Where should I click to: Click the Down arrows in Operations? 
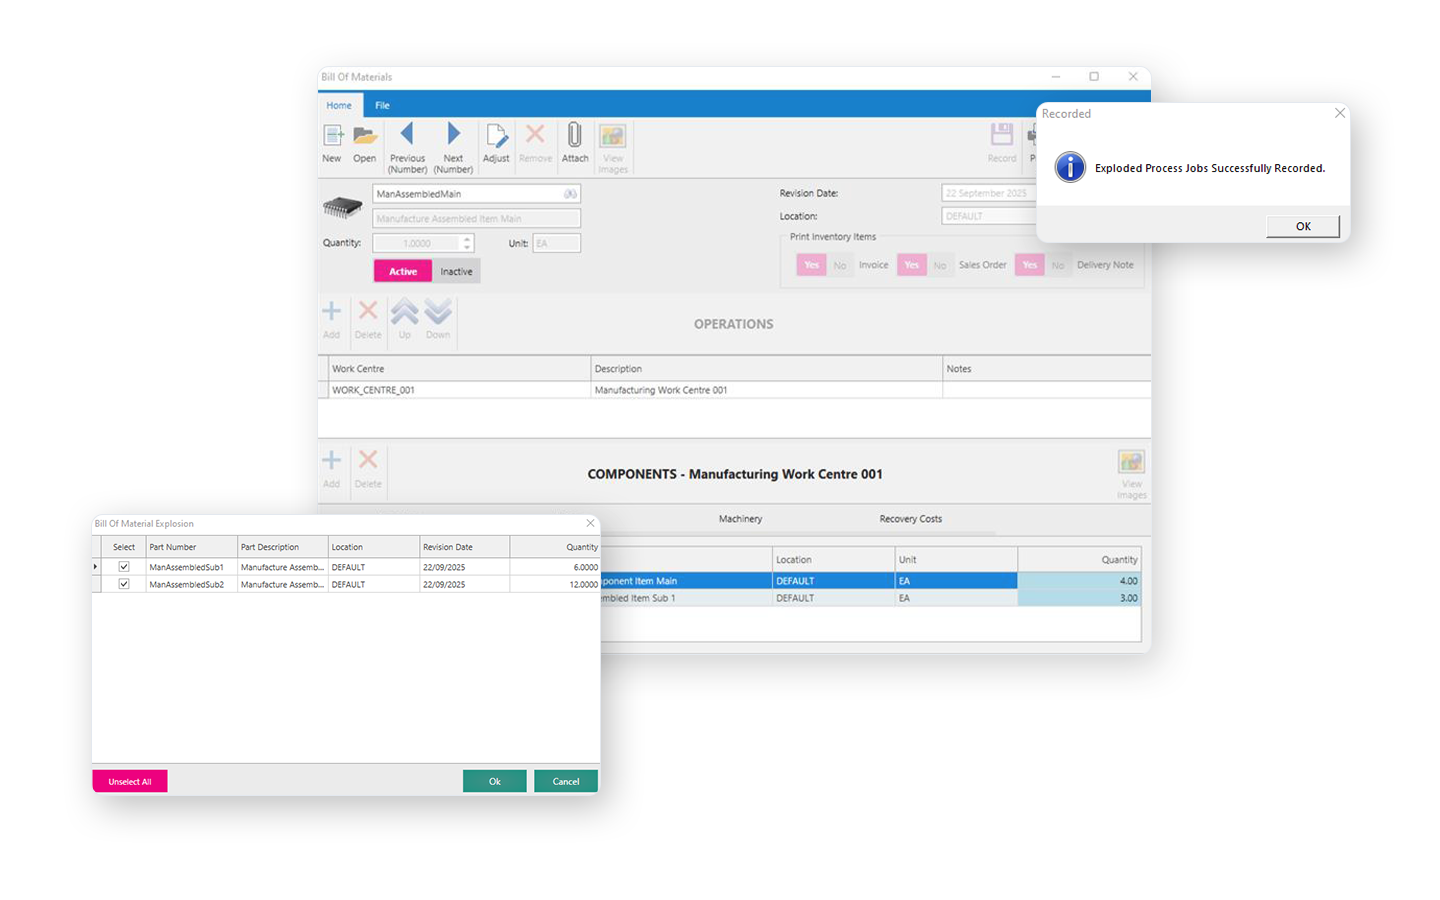pos(438,312)
